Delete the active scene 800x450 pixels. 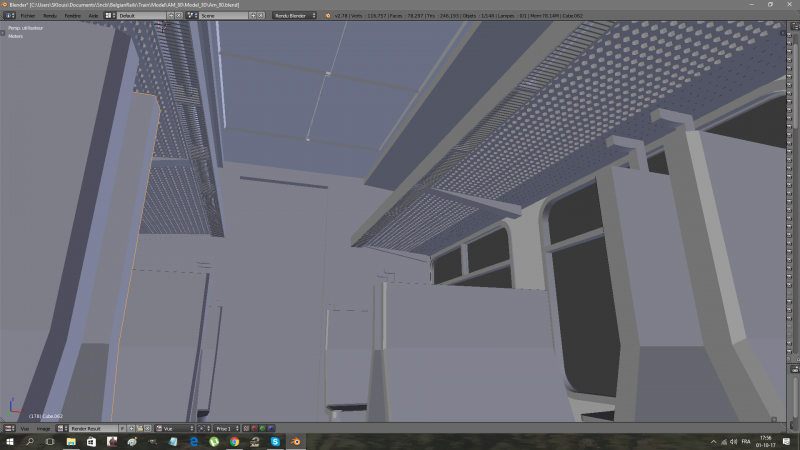(x=260, y=15)
